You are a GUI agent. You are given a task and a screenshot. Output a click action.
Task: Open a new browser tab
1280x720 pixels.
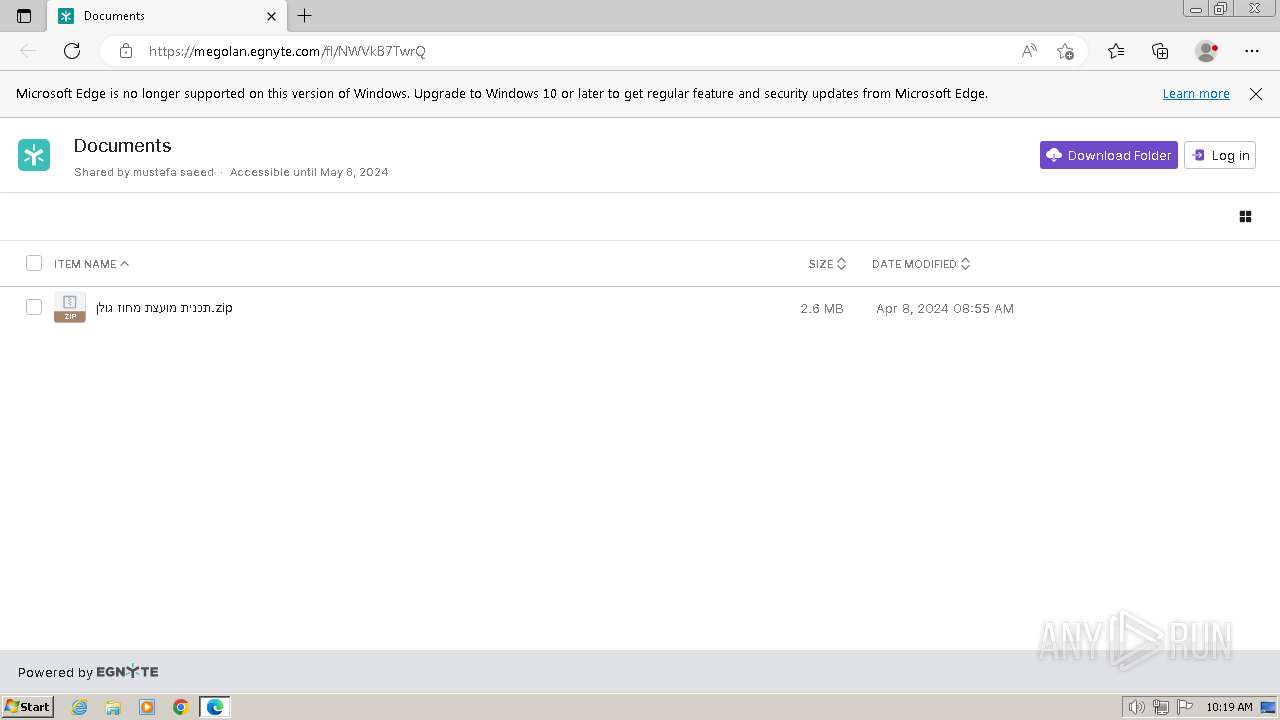pyautogui.click(x=305, y=16)
